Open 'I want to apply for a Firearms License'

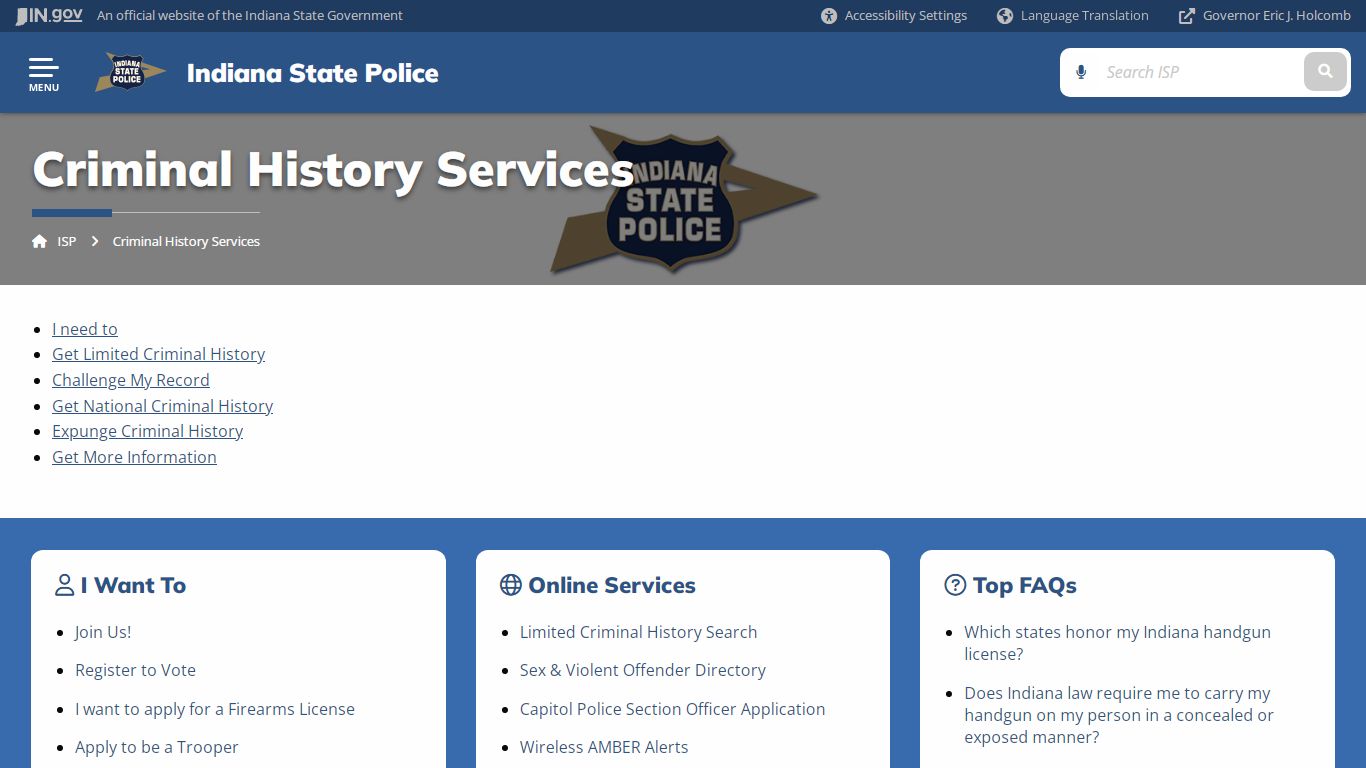click(x=215, y=709)
